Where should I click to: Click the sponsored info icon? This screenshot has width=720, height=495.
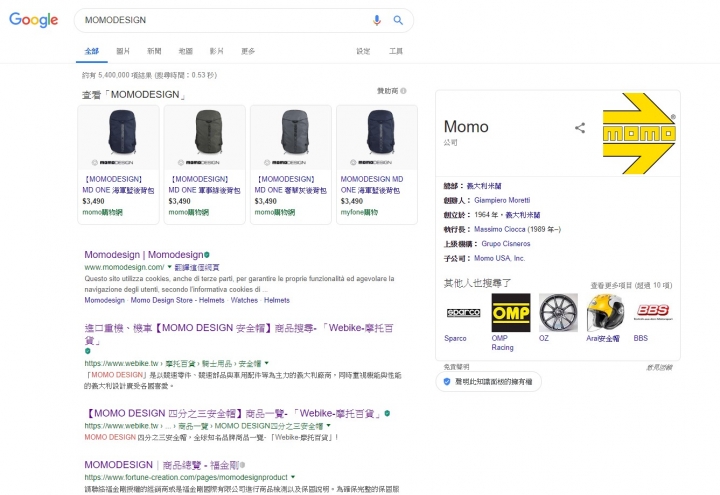[x=403, y=91]
